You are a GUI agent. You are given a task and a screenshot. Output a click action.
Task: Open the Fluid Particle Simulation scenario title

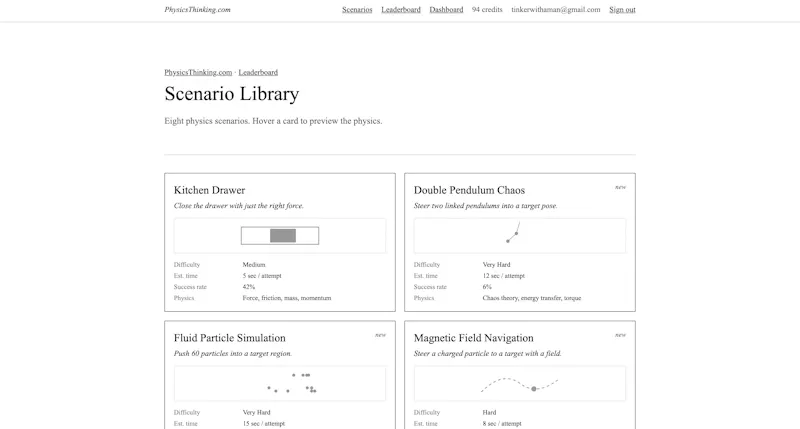tap(230, 338)
